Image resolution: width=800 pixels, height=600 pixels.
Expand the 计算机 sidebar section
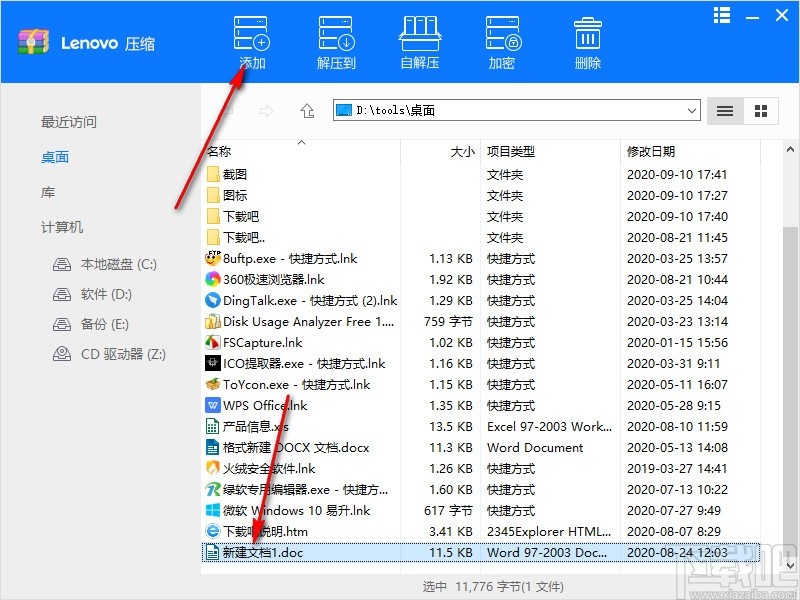[x=62, y=227]
